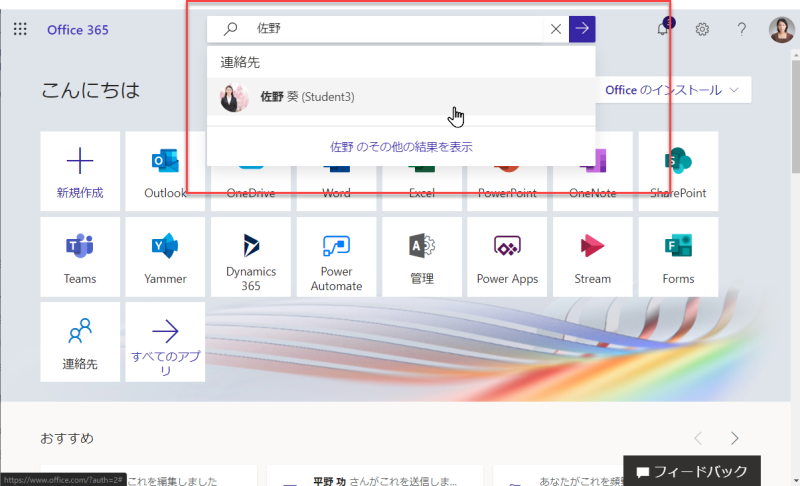Launch SharePoint app
800x486 pixels.
coord(678,171)
